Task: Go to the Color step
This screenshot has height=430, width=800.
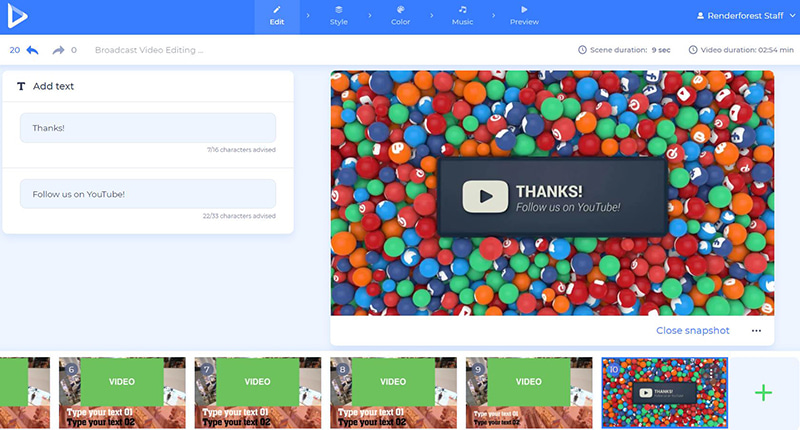Action: [x=401, y=16]
